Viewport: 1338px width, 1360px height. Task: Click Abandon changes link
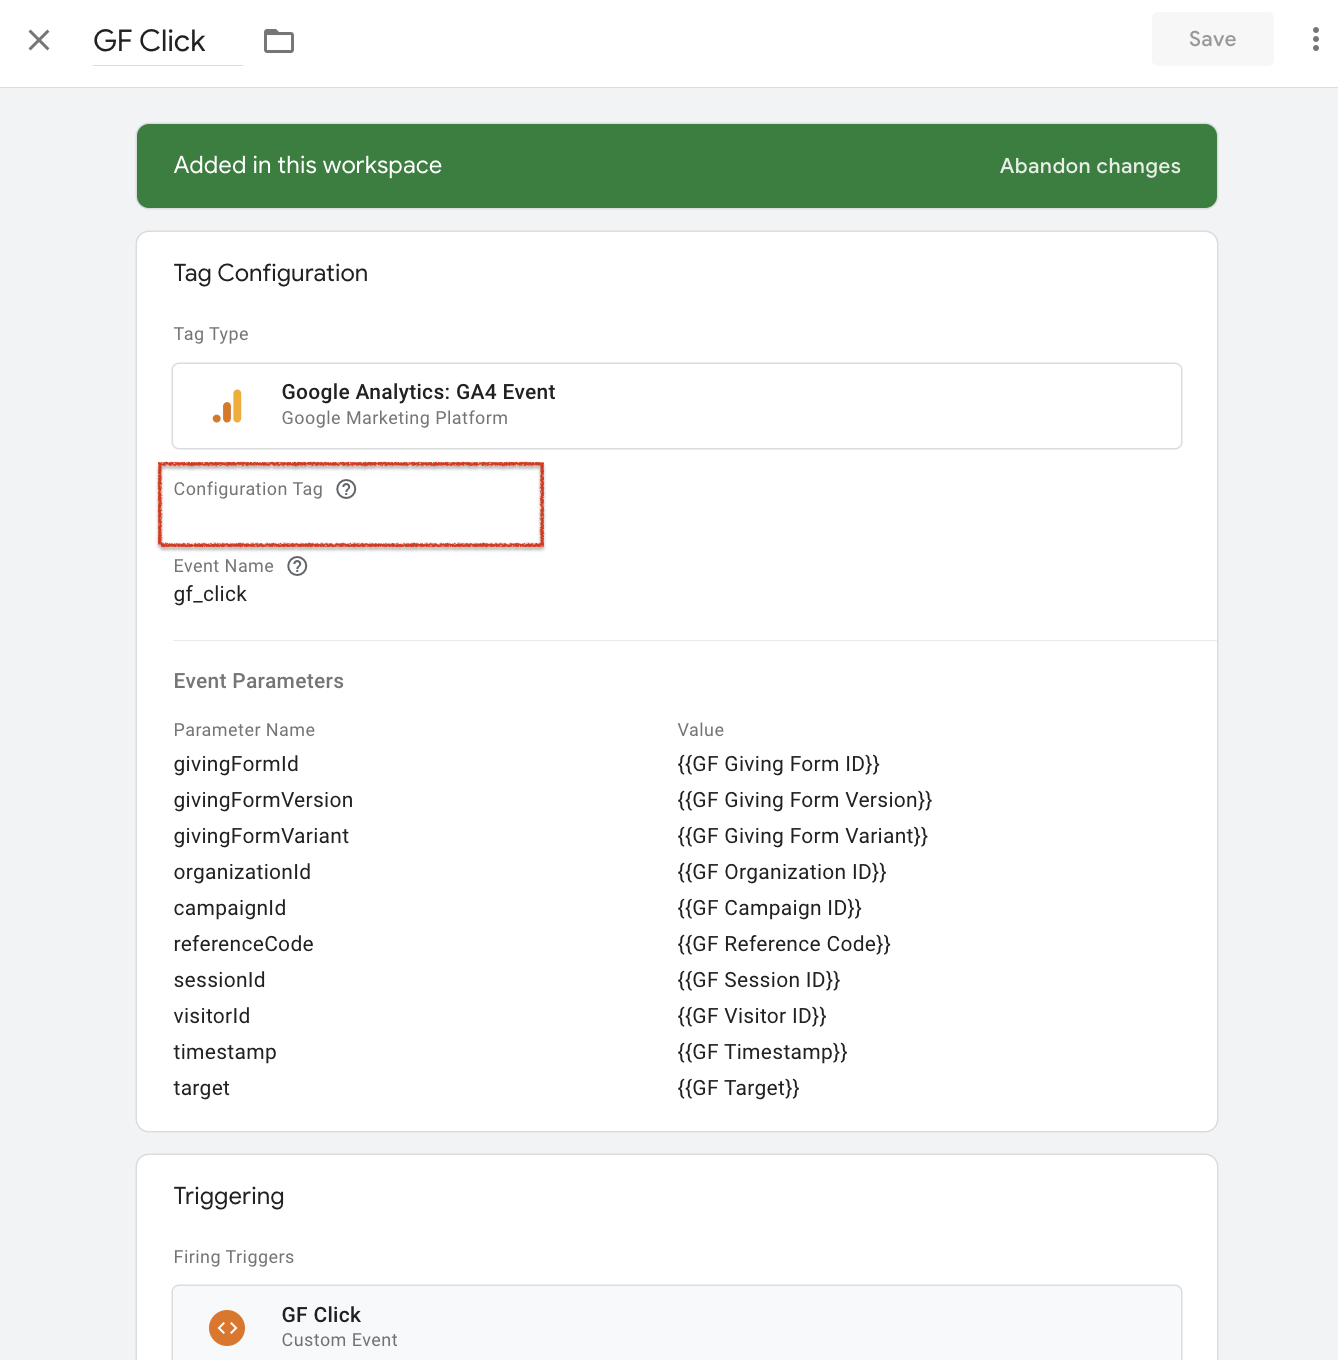(x=1090, y=166)
